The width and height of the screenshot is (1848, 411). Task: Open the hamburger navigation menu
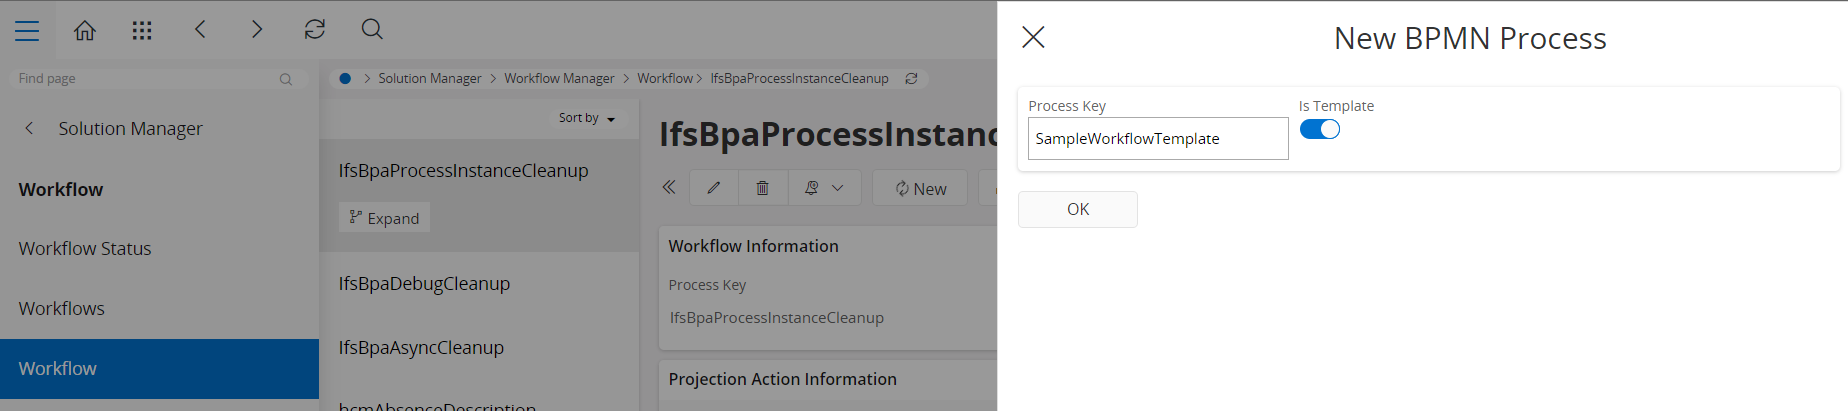(x=27, y=31)
